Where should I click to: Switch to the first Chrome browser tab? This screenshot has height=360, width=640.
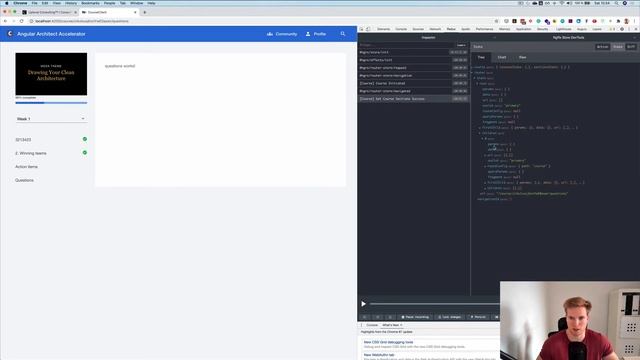pyautogui.click(x=49, y=12)
